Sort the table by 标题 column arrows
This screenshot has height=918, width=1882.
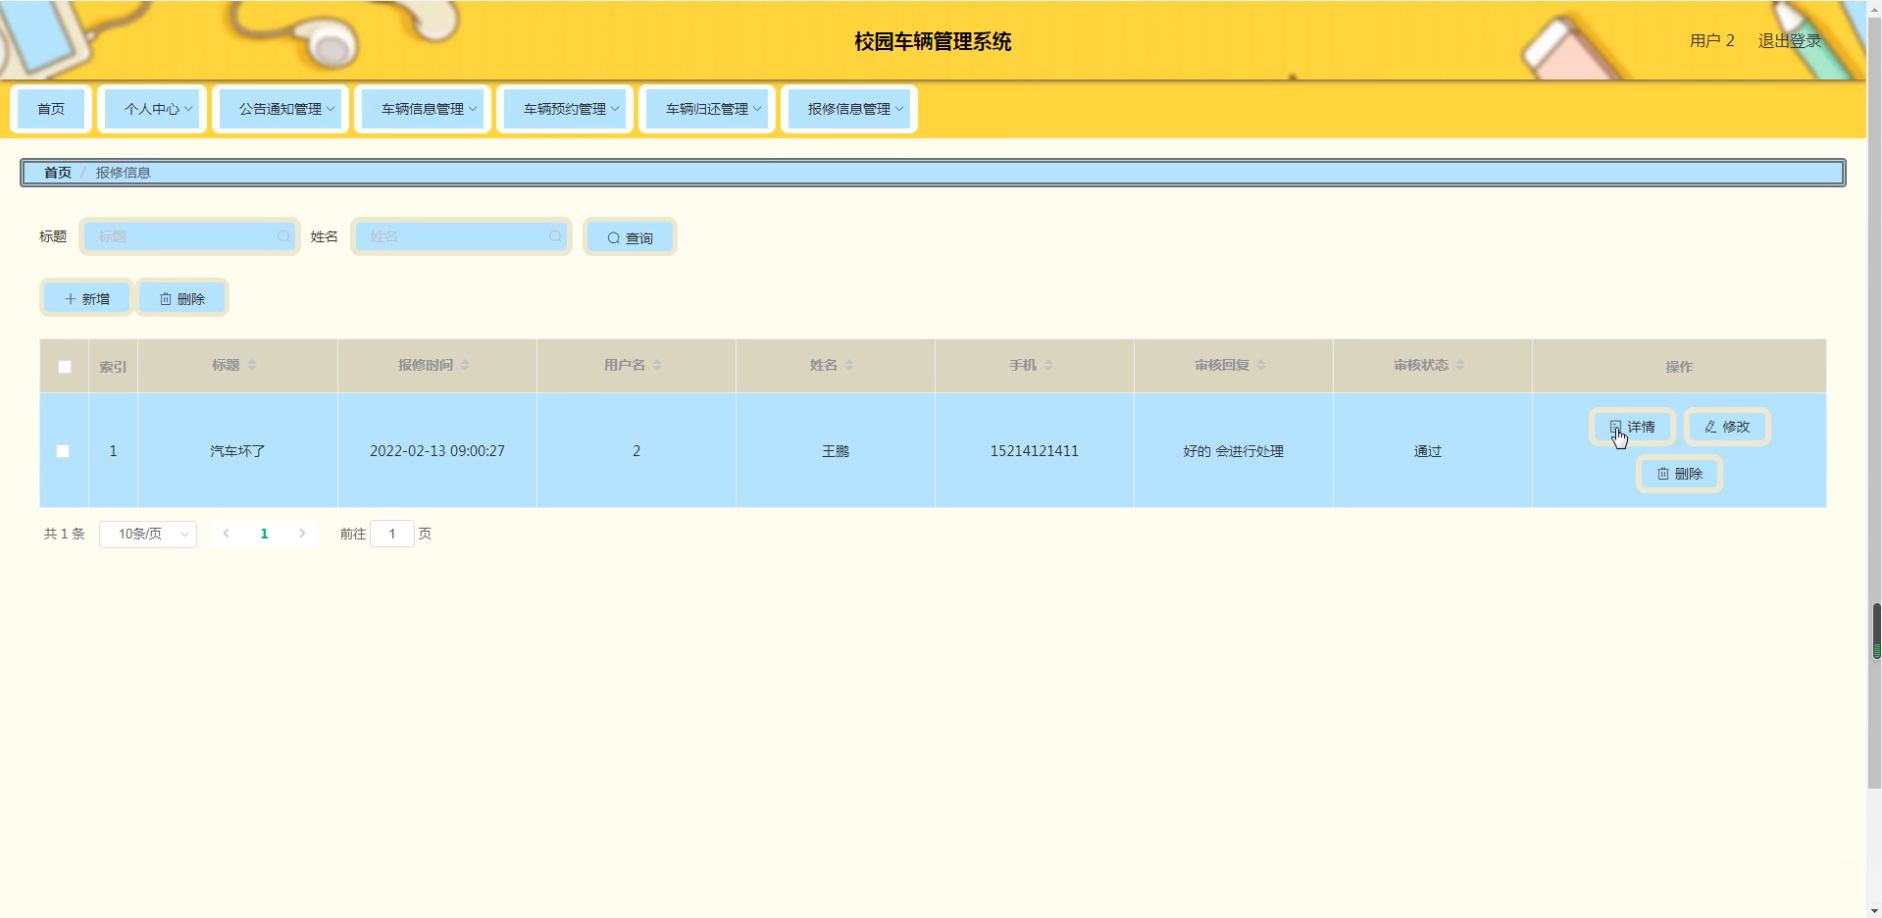click(x=252, y=365)
